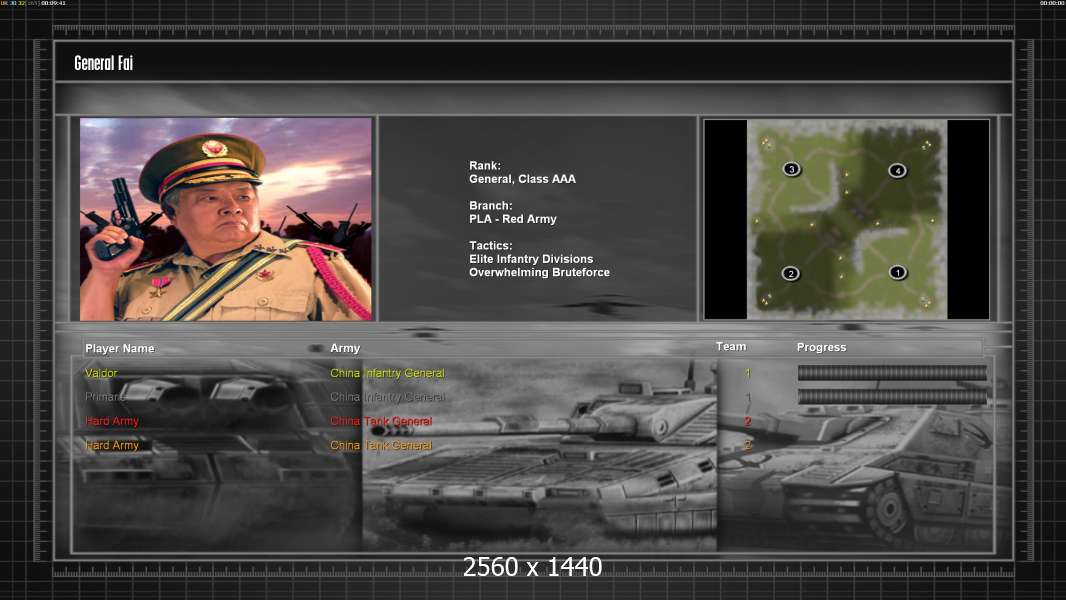Click the "Rank:" label
Image resolution: width=1066 pixels, height=600 pixels.
(x=485, y=165)
